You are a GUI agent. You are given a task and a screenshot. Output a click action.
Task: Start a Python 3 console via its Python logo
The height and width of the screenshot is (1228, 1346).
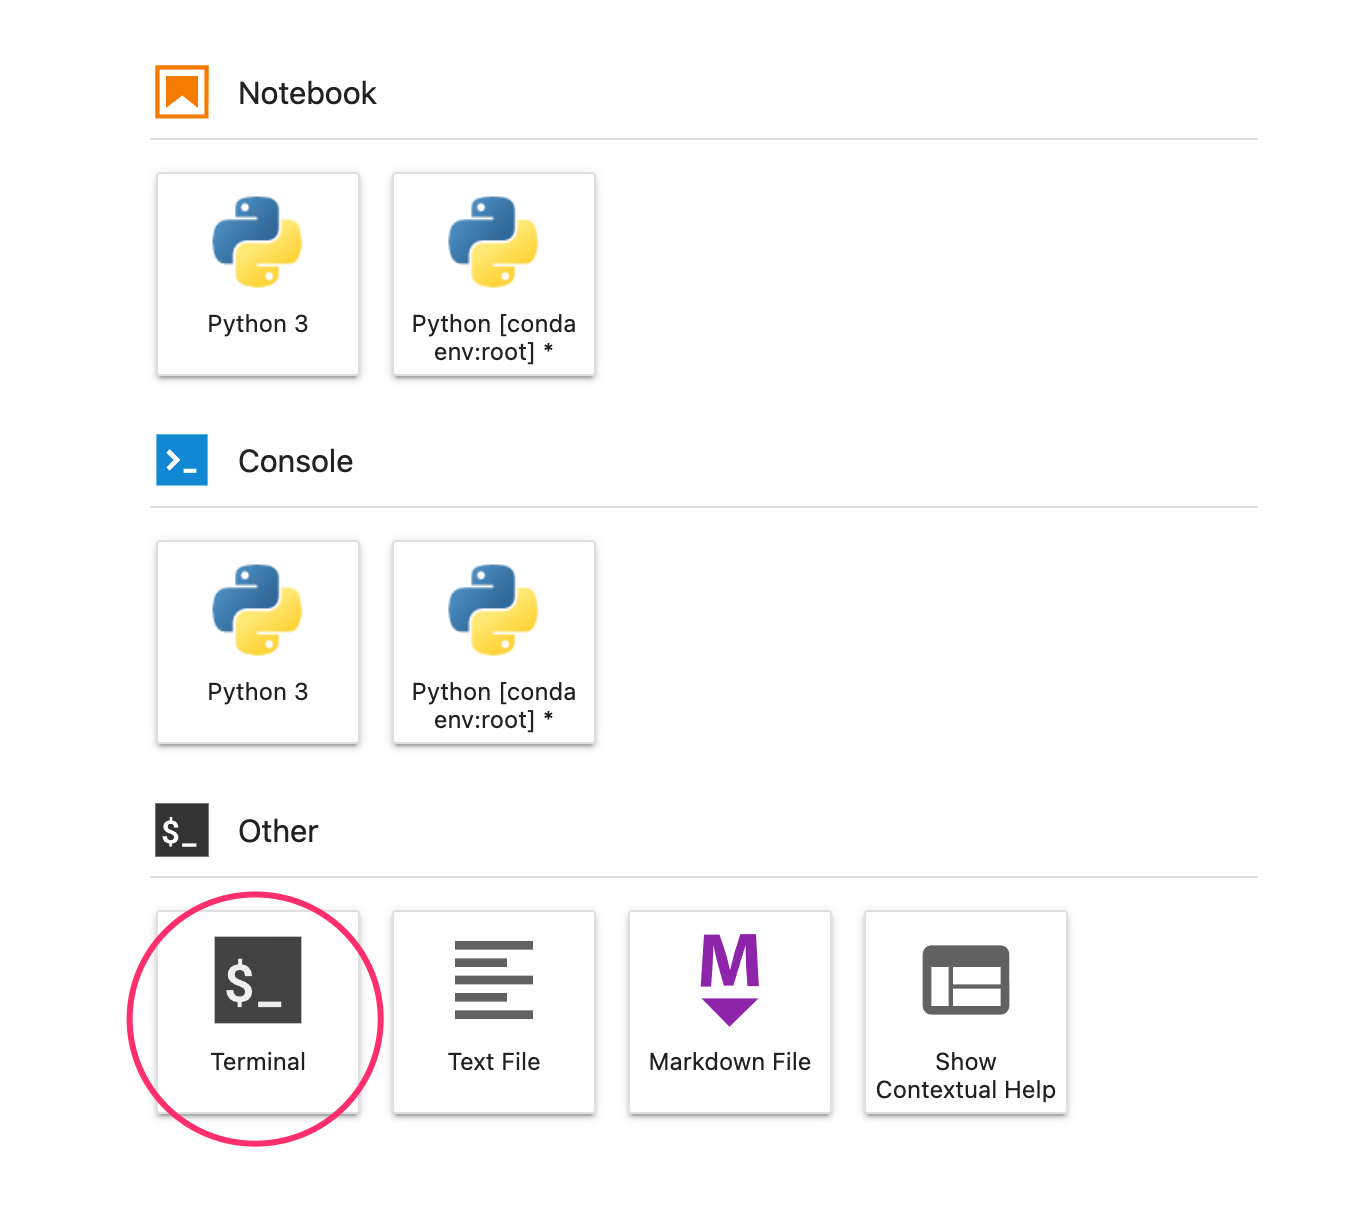(x=257, y=610)
